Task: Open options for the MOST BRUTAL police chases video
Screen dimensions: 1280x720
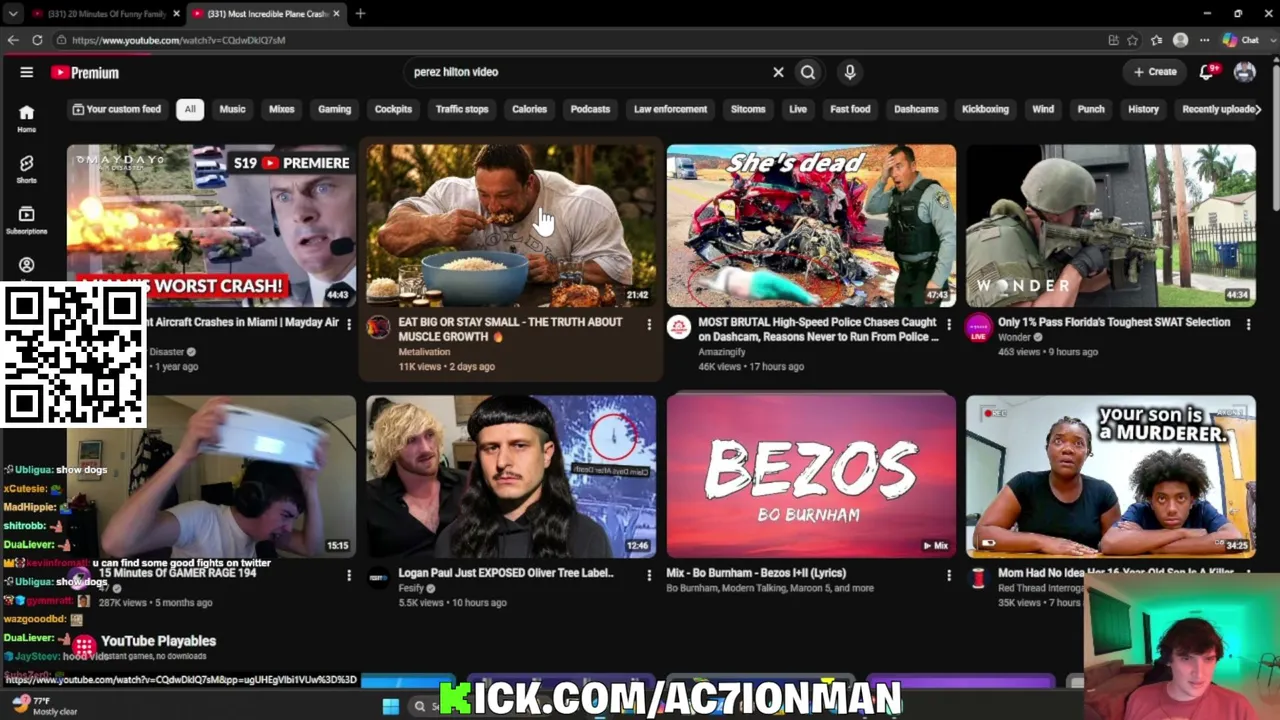Action: (x=948, y=323)
